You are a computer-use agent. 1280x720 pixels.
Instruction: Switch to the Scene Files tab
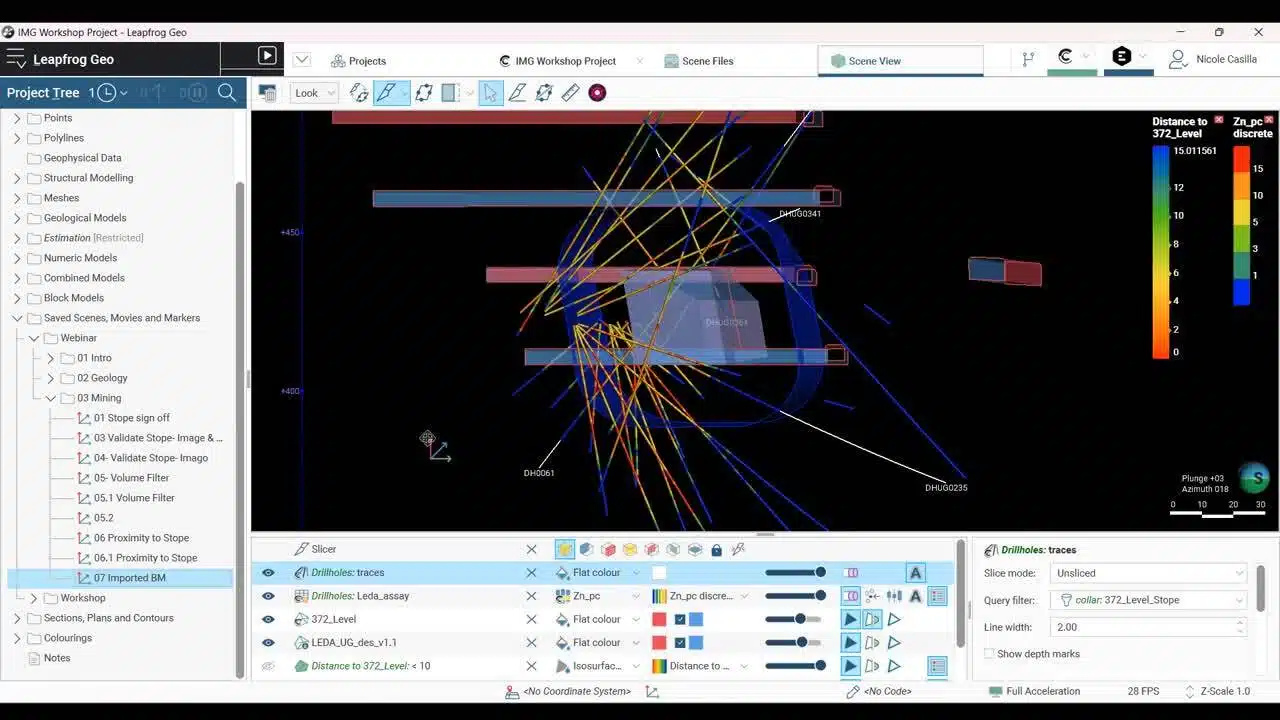tap(699, 61)
